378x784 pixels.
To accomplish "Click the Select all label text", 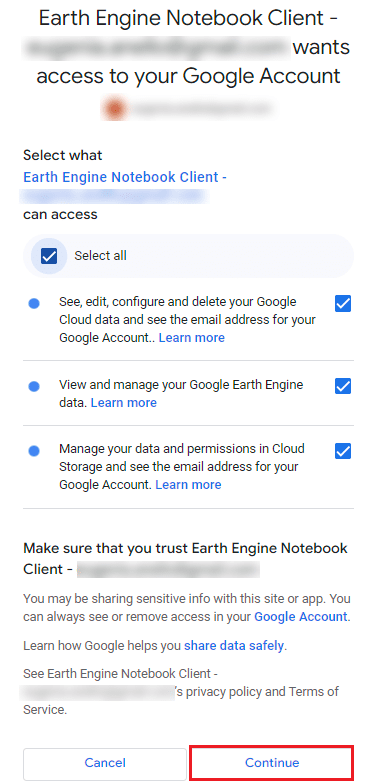I will click(100, 256).
